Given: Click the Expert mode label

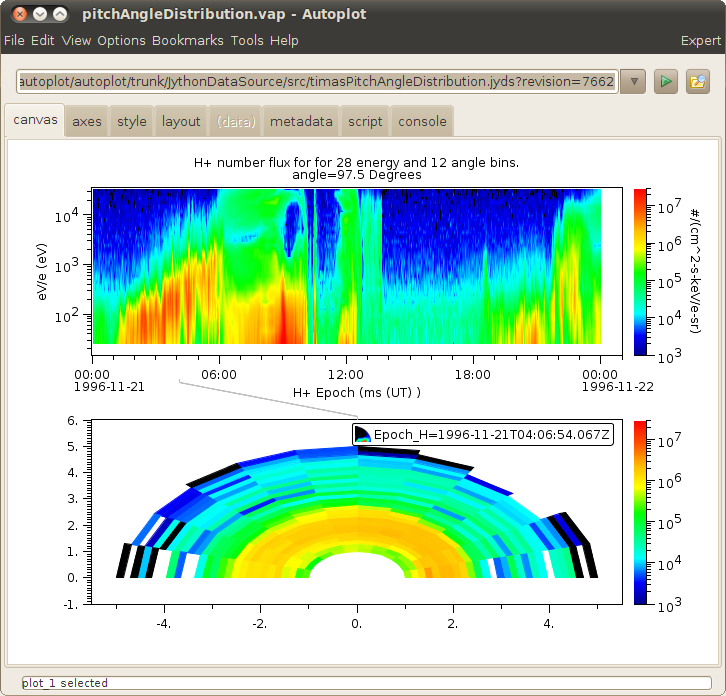Looking at the screenshot, I should point(700,40).
